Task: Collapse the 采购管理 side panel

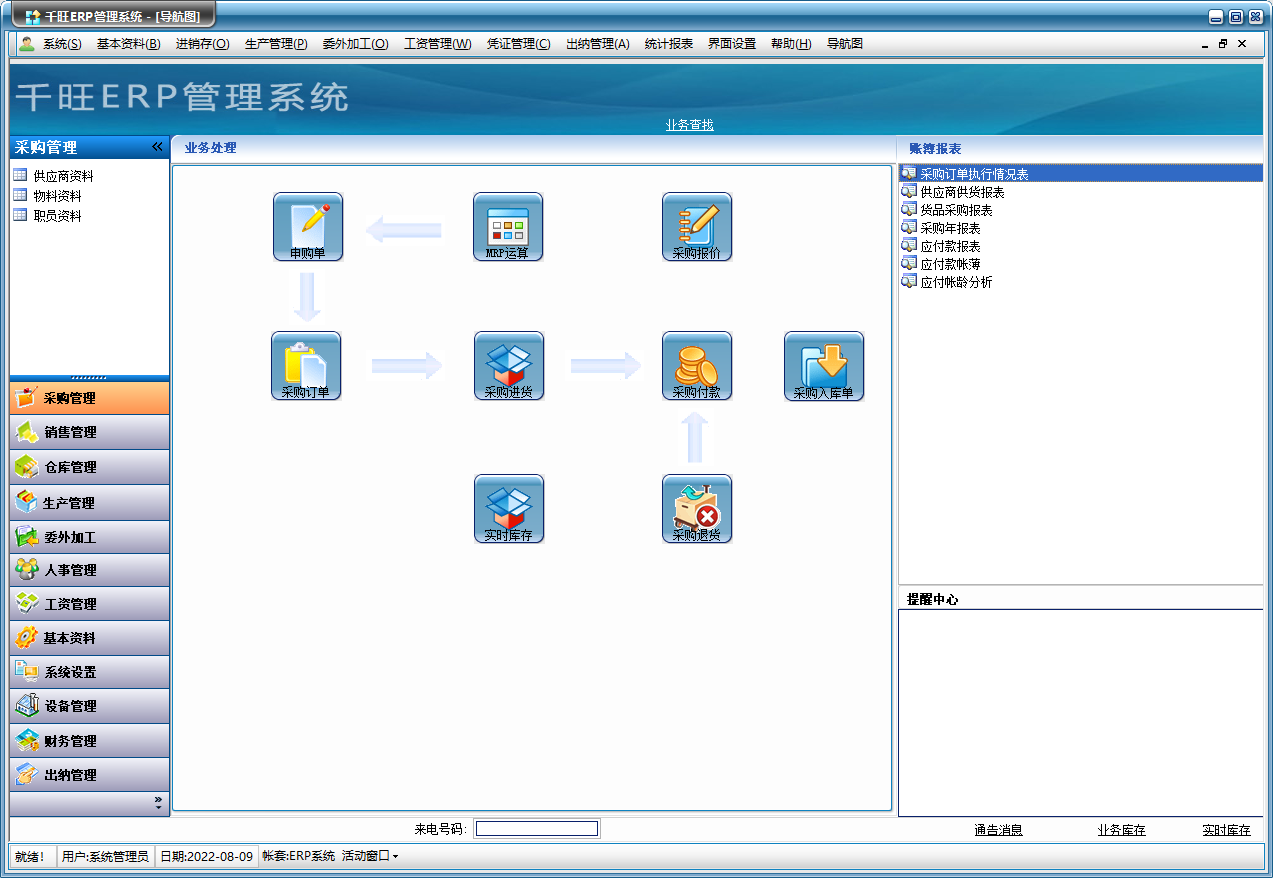Action: tap(157, 147)
